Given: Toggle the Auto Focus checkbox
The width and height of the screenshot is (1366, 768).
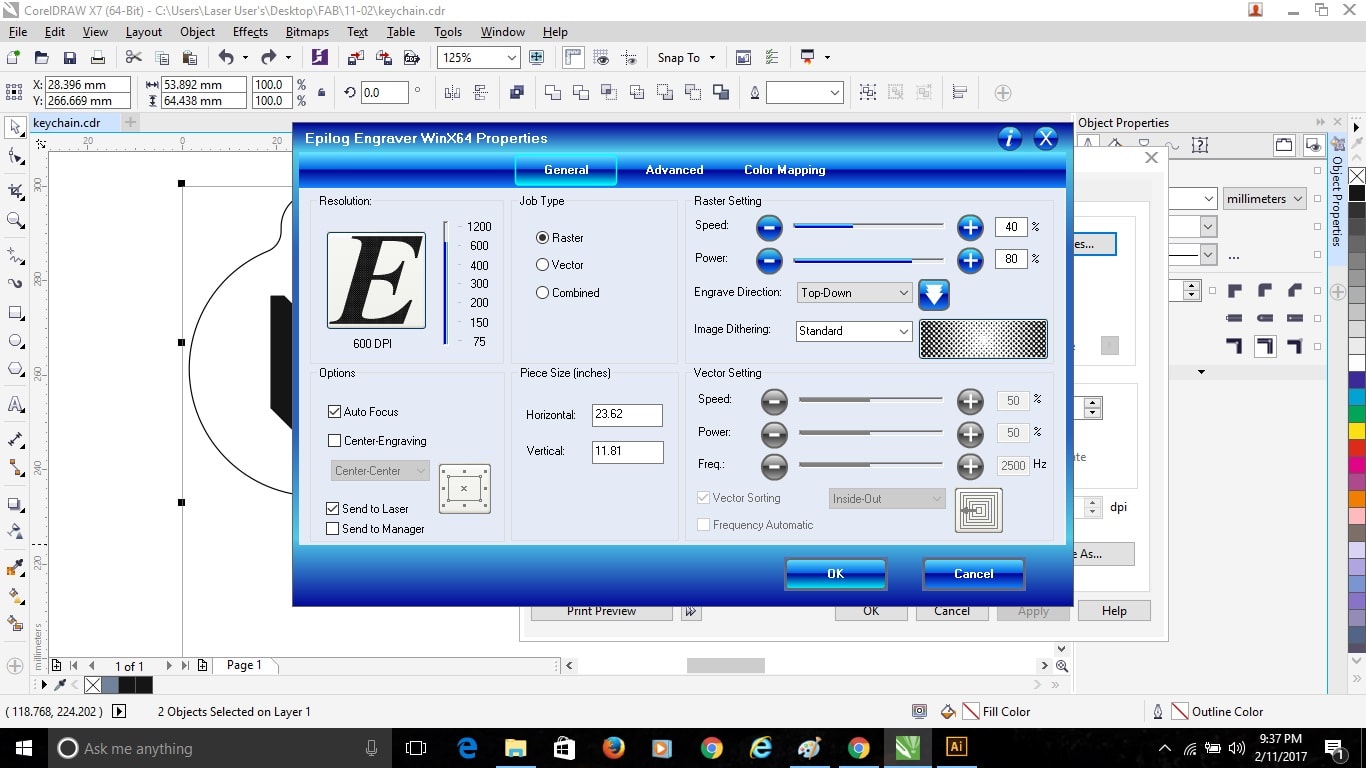Looking at the screenshot, I should [x=334, y=412].
